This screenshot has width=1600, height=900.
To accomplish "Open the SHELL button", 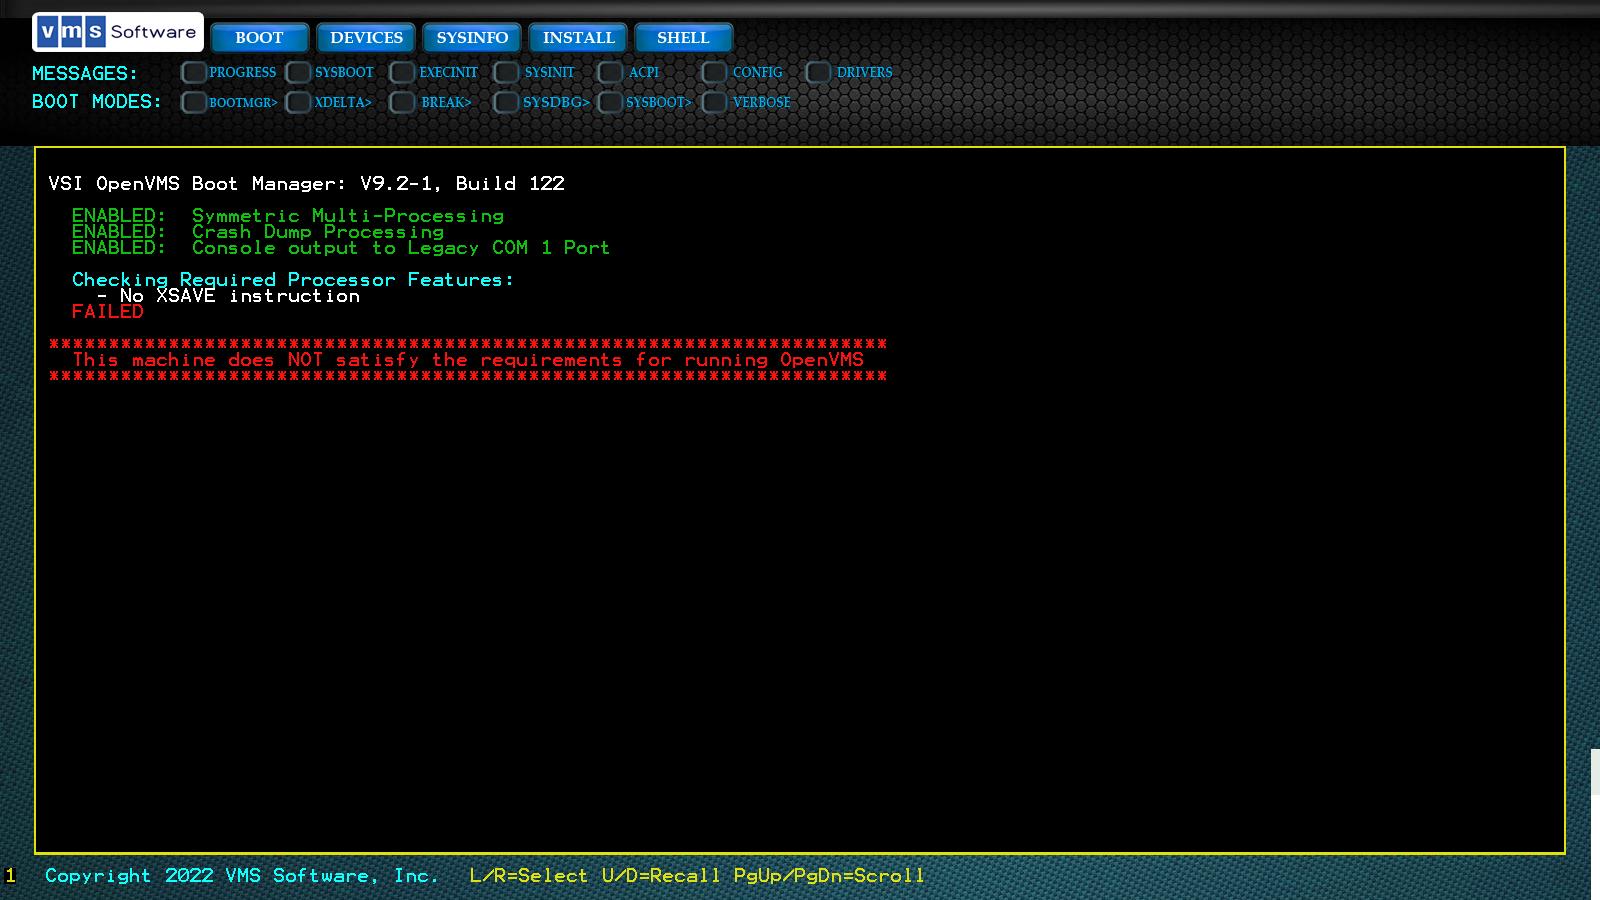I will tap(683, 38).
